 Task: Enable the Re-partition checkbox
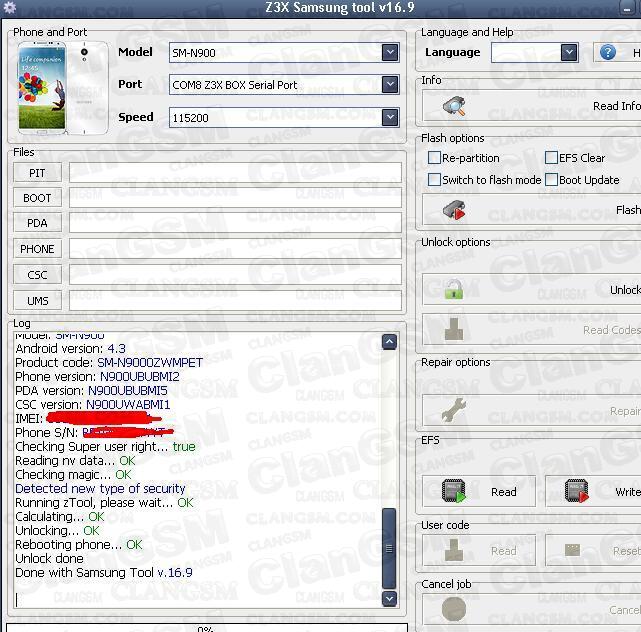[x=434, y=157]
